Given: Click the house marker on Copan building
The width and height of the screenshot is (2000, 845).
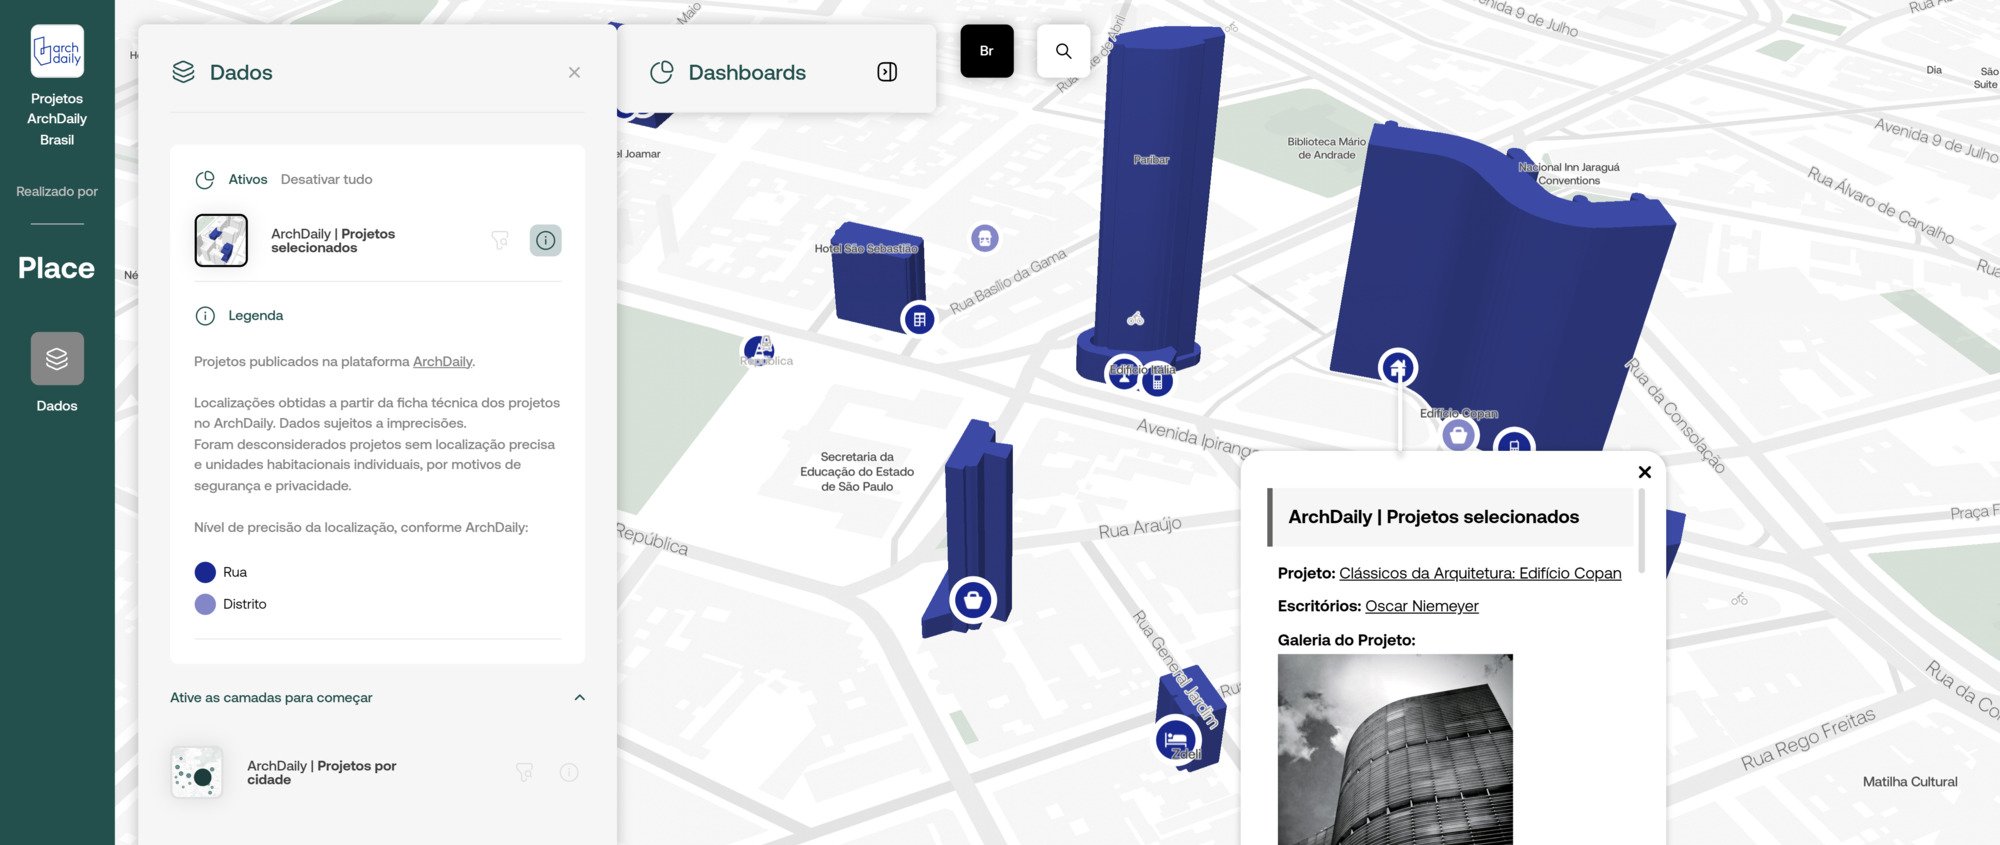Looking at the screenshot, I should pos(1398,368).
